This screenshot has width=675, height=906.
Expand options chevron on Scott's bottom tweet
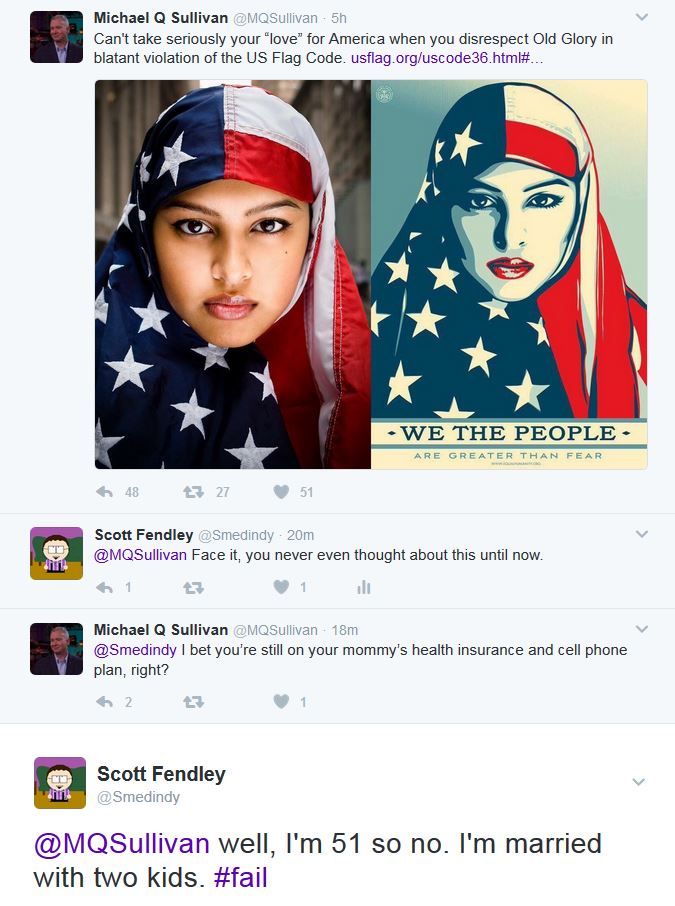(x=639, y=782)
